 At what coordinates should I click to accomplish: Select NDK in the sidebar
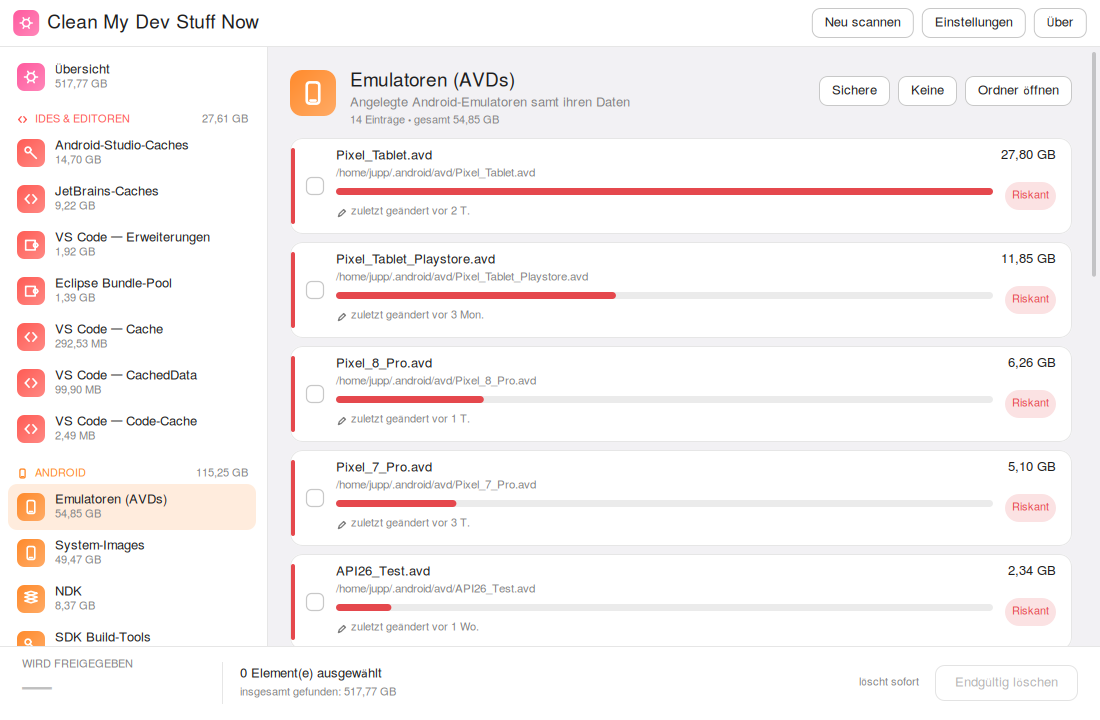132,599
